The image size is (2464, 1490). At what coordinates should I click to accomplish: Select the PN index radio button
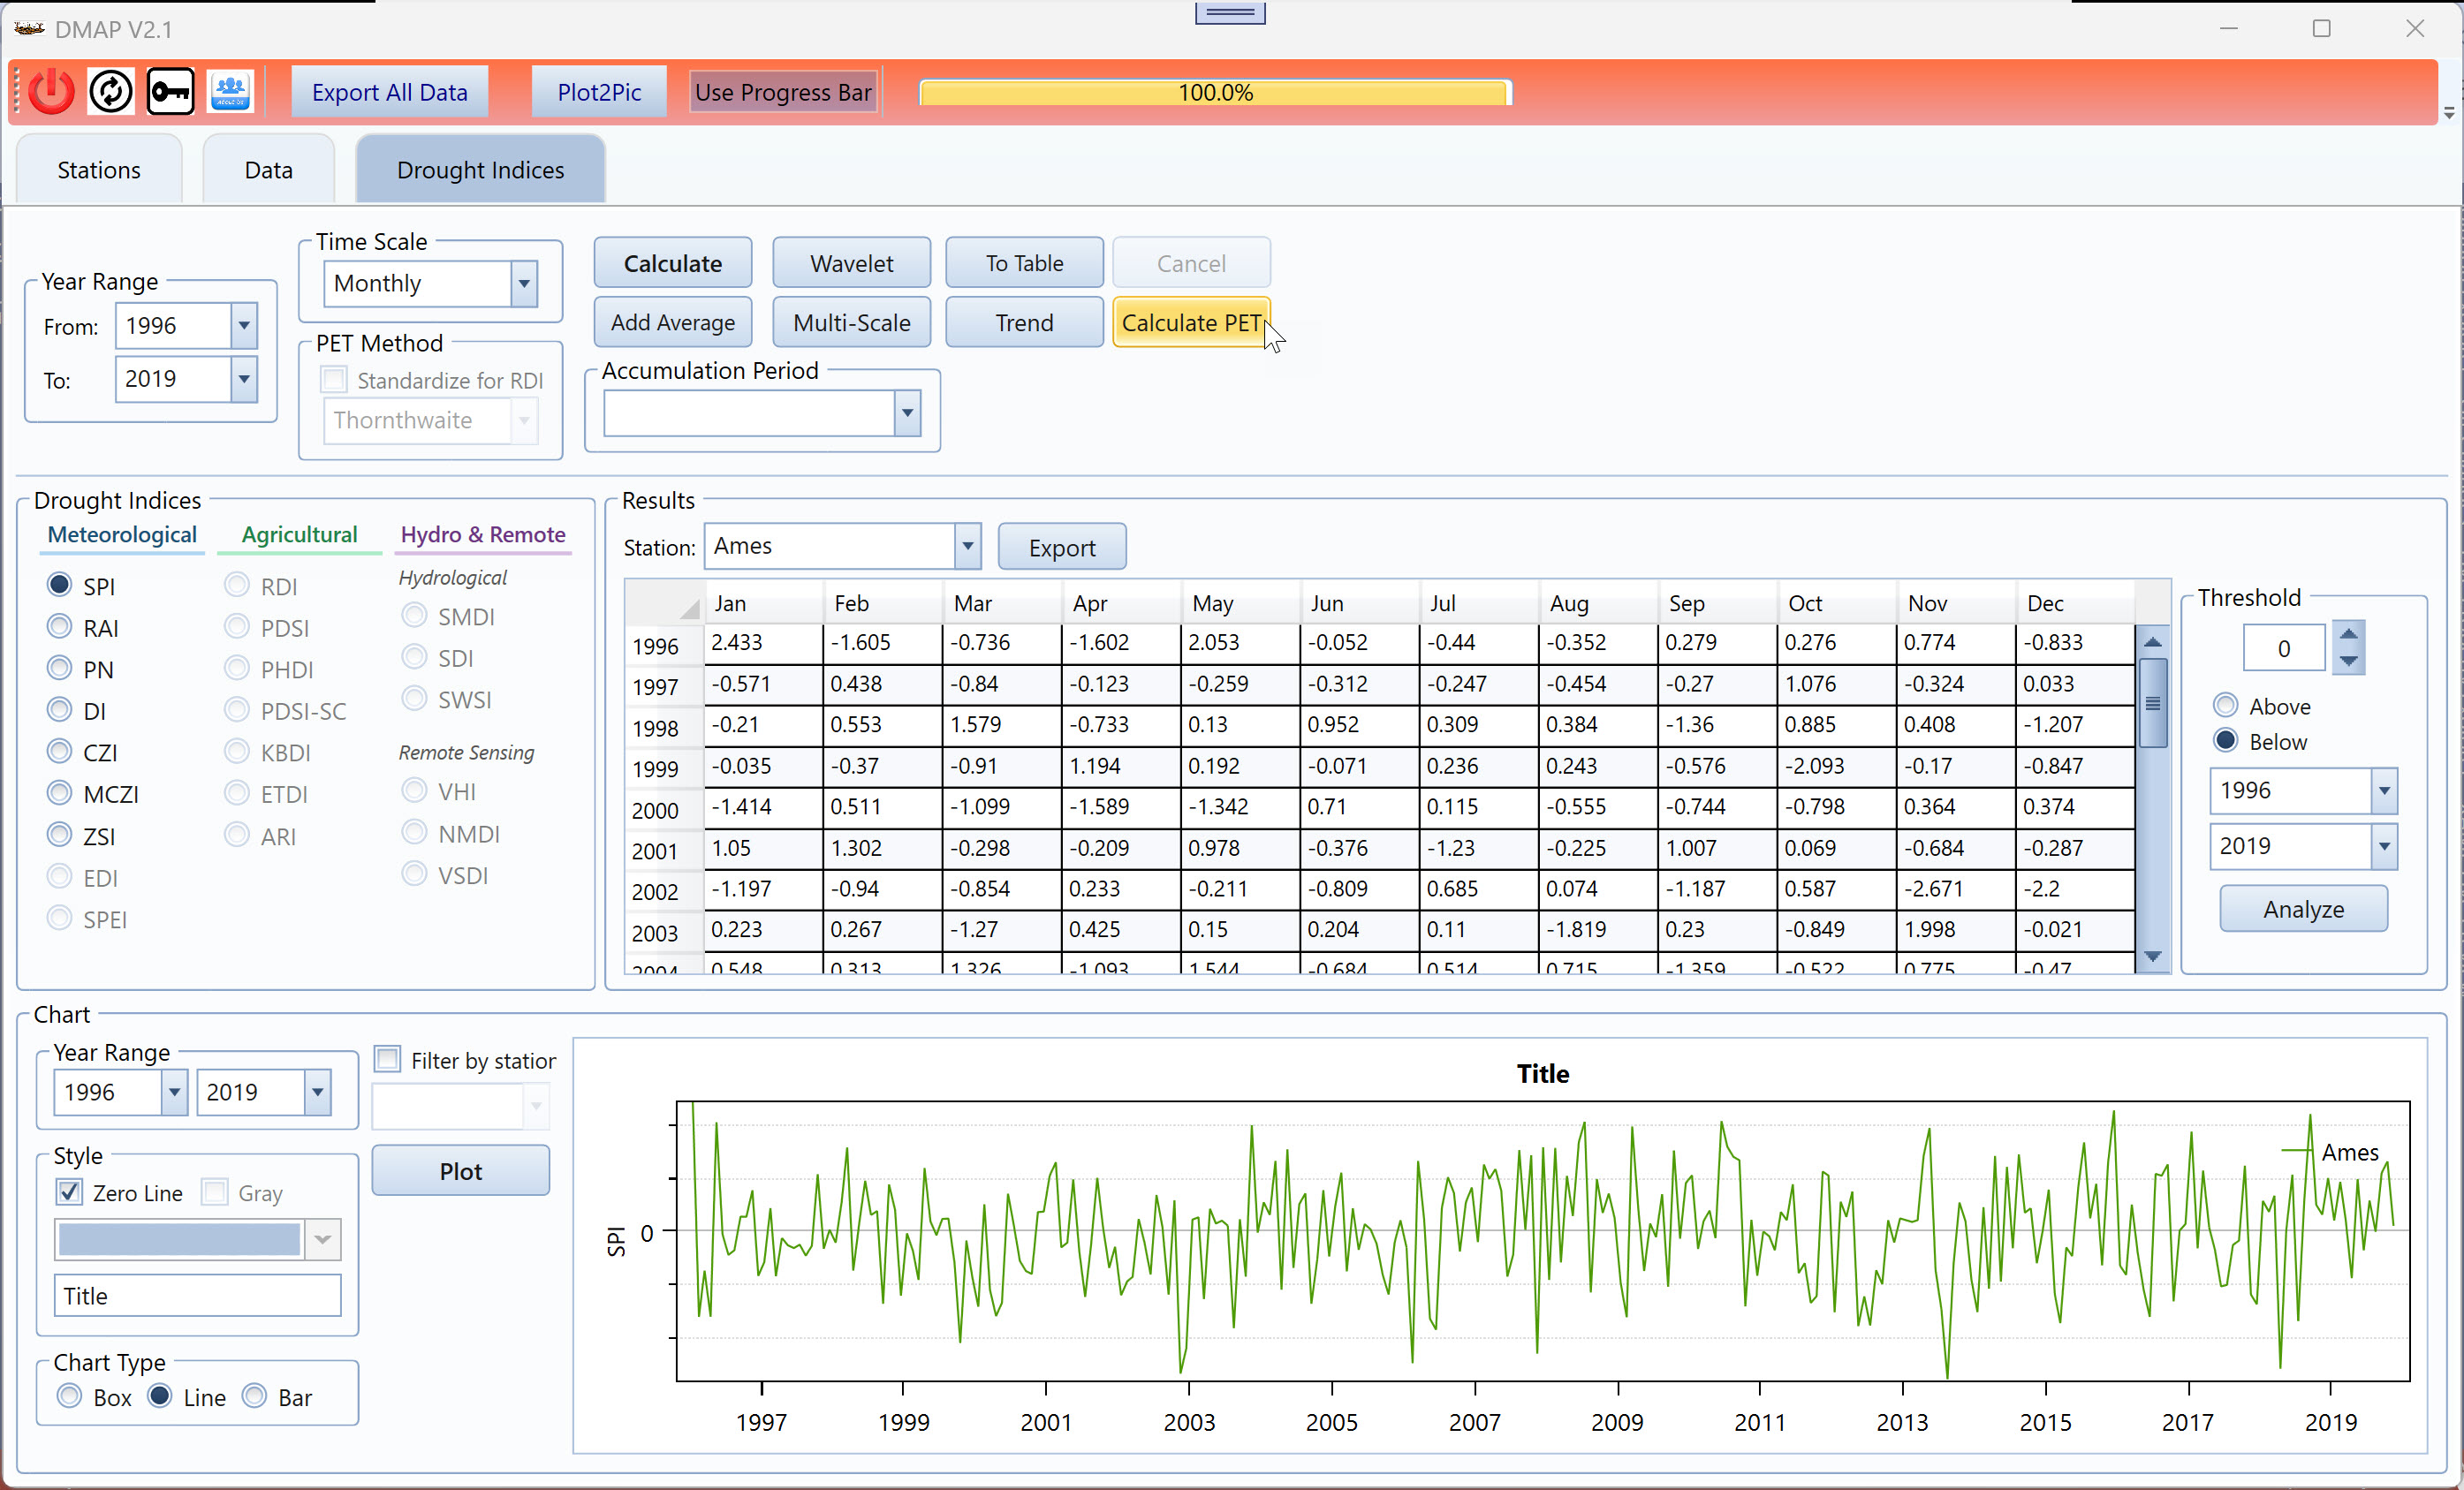tap(60, 668)
